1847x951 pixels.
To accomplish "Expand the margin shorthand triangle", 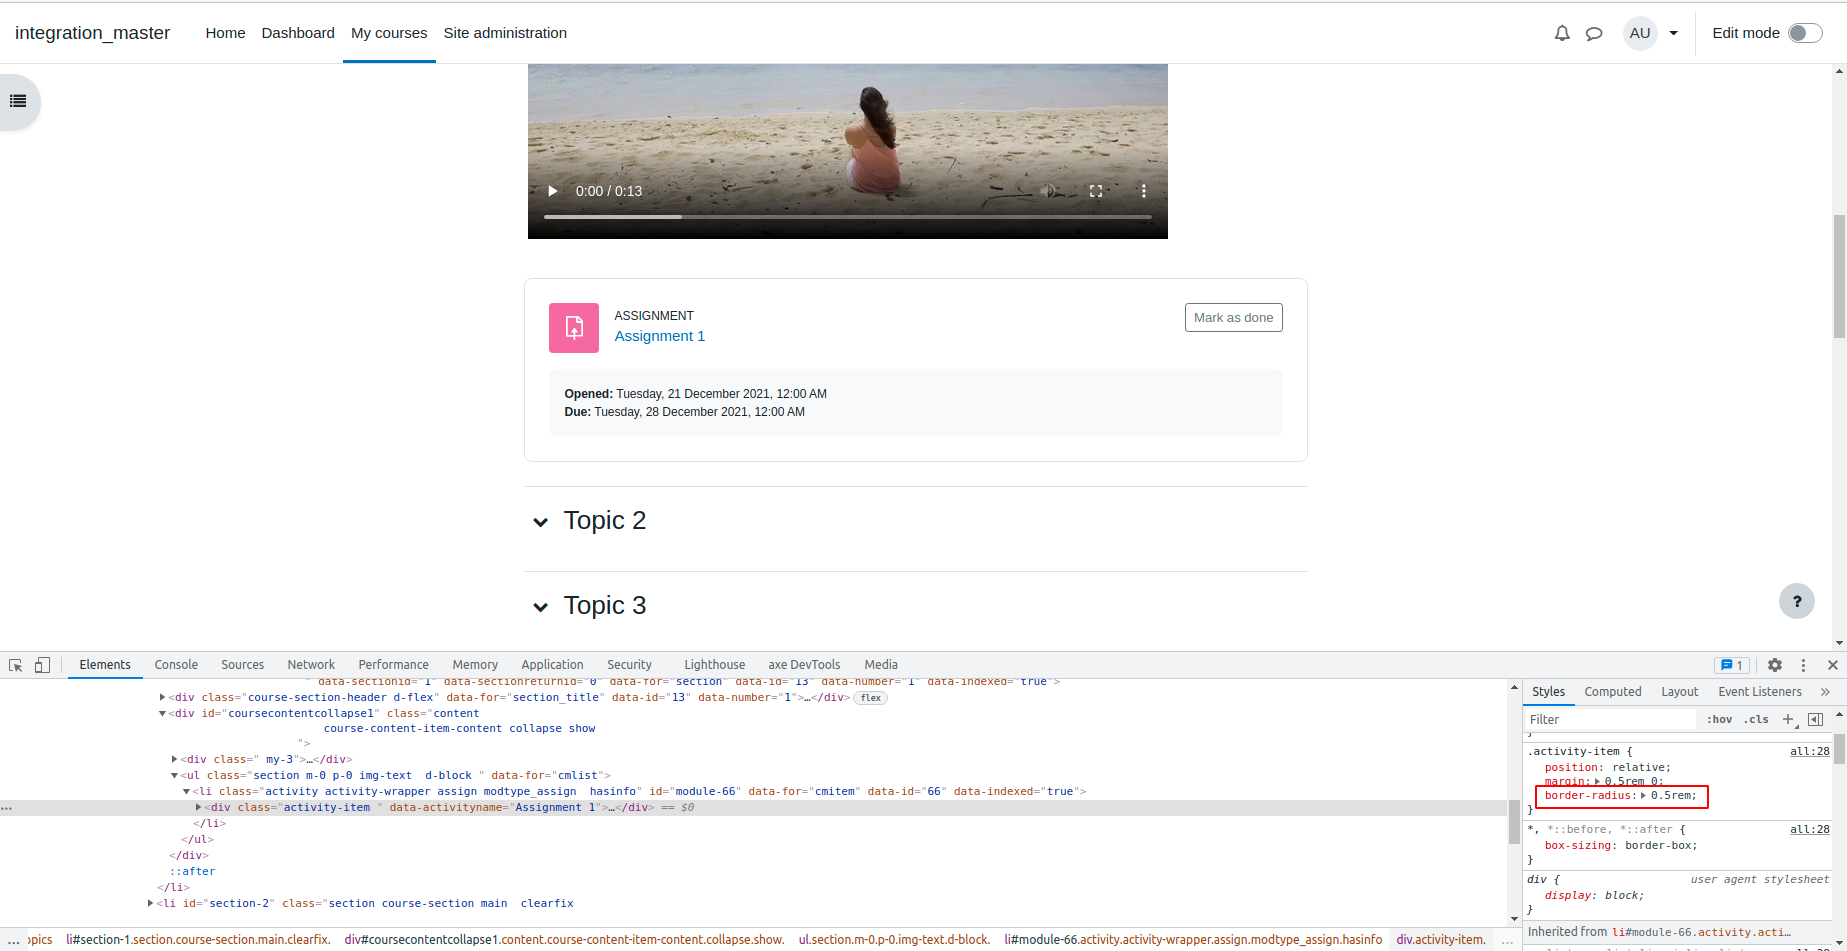I will coord(1597,782).
